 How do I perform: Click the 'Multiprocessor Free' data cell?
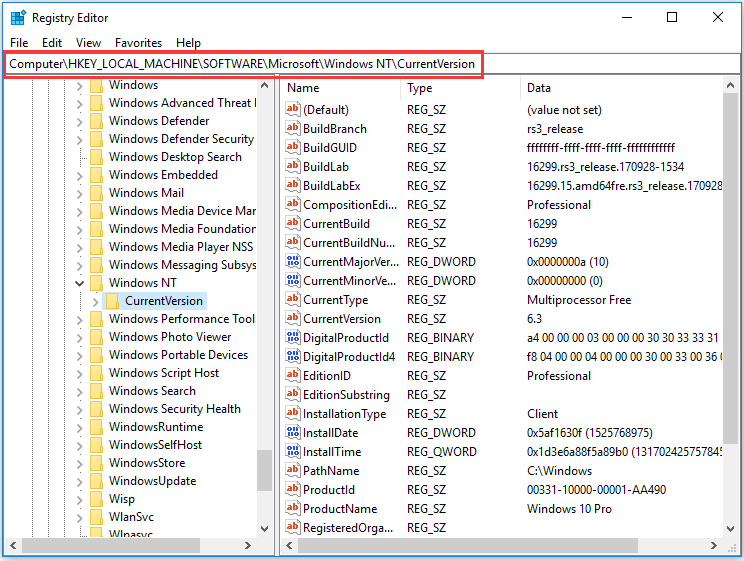[579, 300]
